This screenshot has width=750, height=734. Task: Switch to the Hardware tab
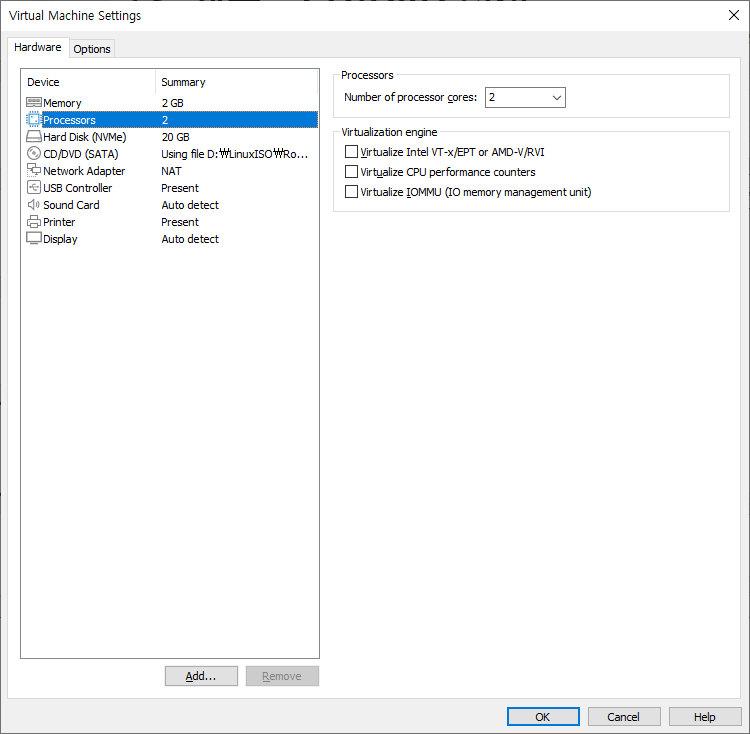[x=38, y=47]
